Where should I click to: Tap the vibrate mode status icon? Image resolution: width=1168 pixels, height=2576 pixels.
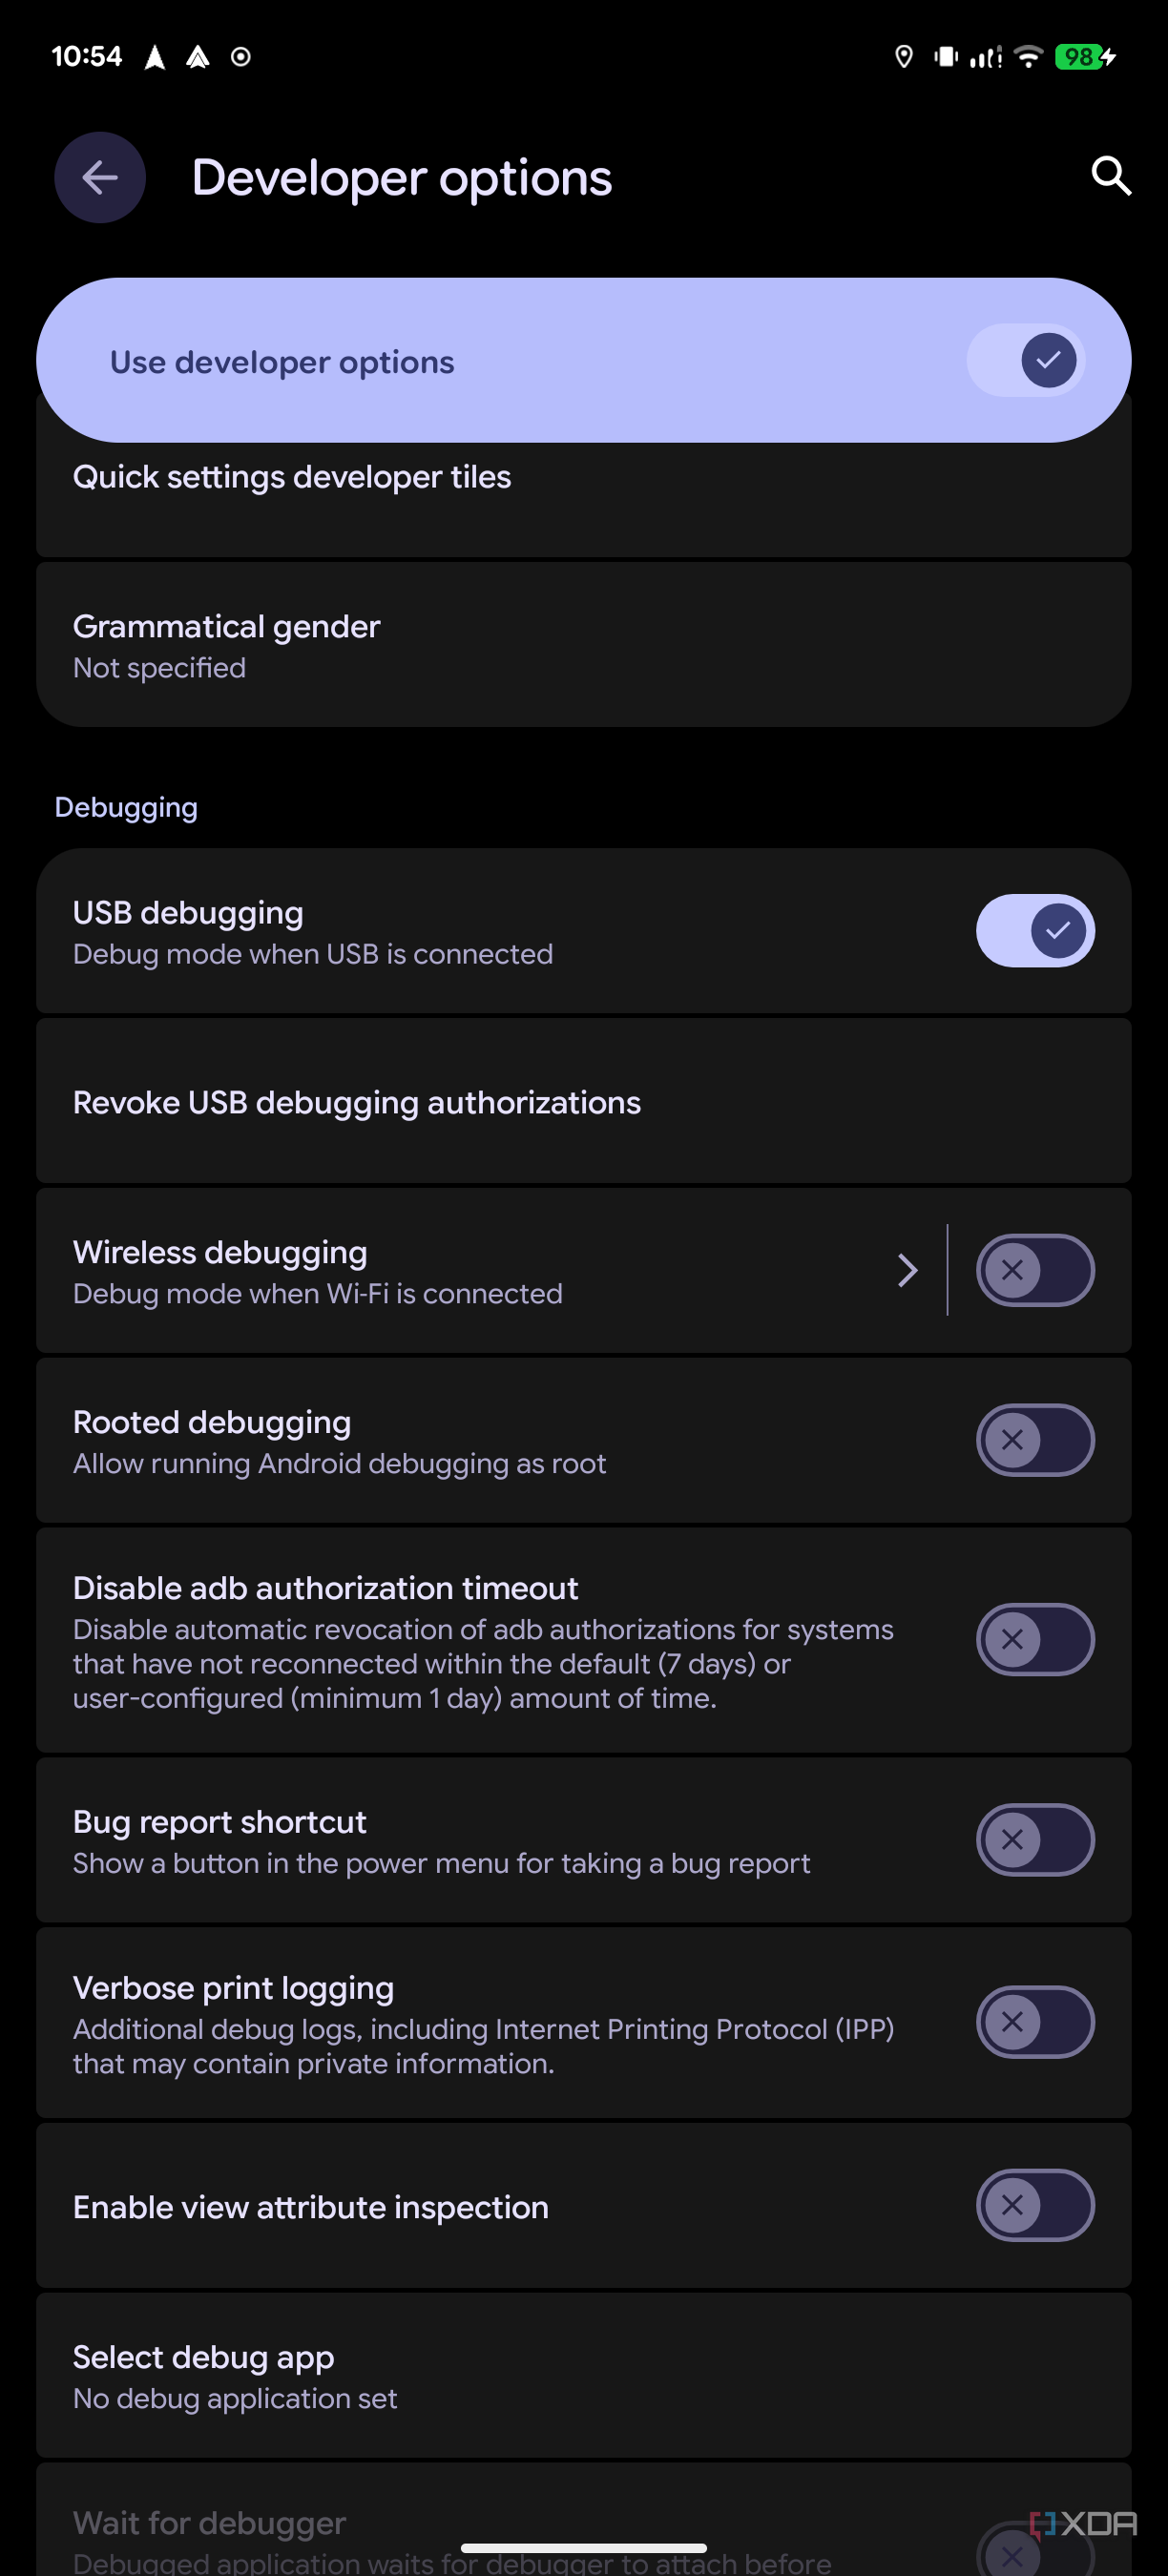tap(945, 57)
